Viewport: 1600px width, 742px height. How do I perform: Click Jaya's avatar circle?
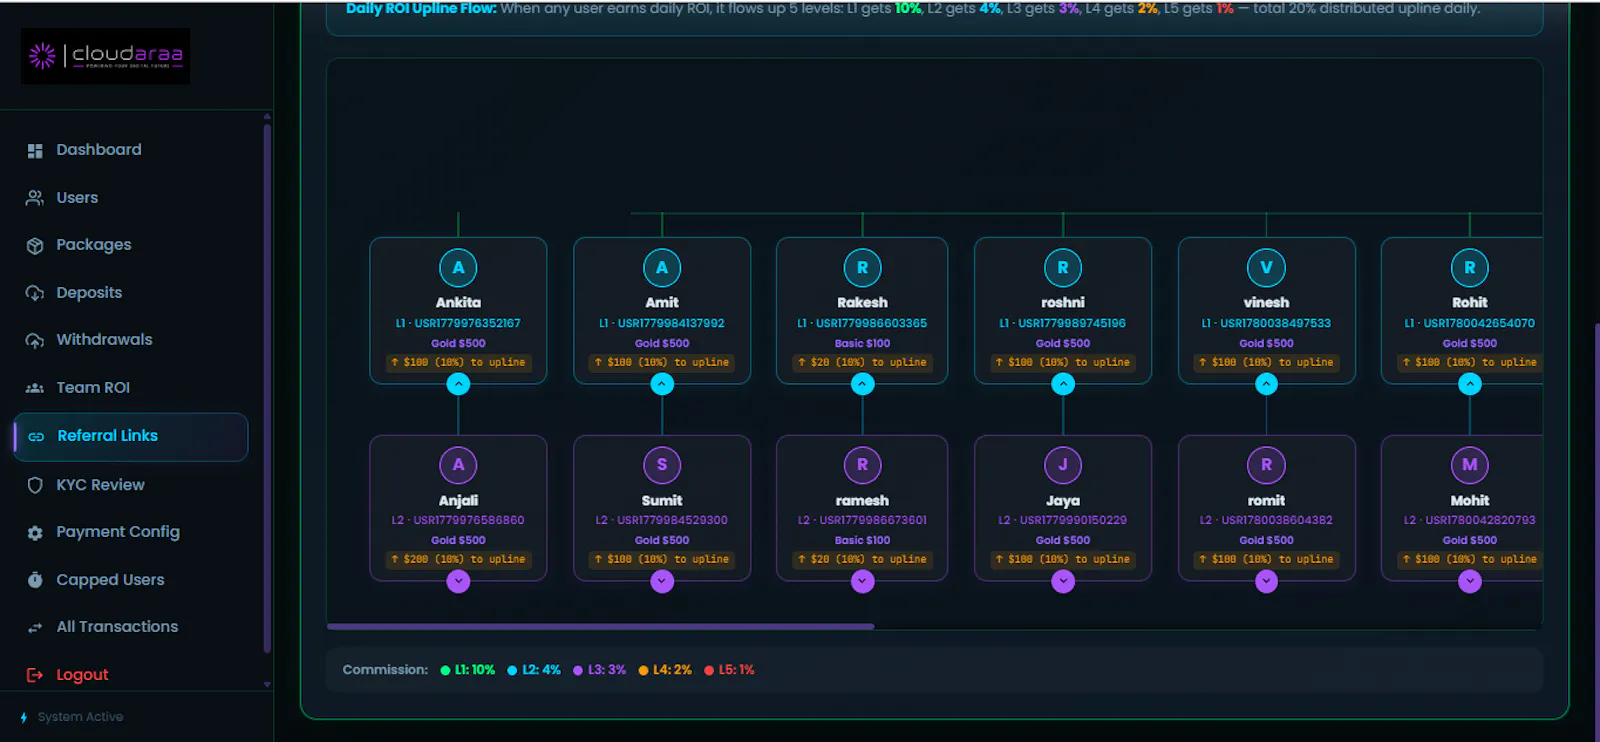pos(1063,465)
